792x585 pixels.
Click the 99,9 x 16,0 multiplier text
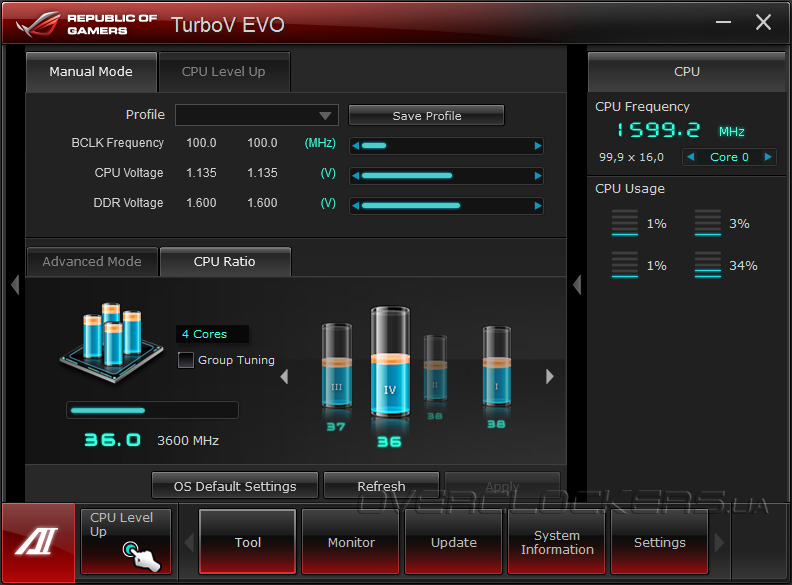pos(631,157)
